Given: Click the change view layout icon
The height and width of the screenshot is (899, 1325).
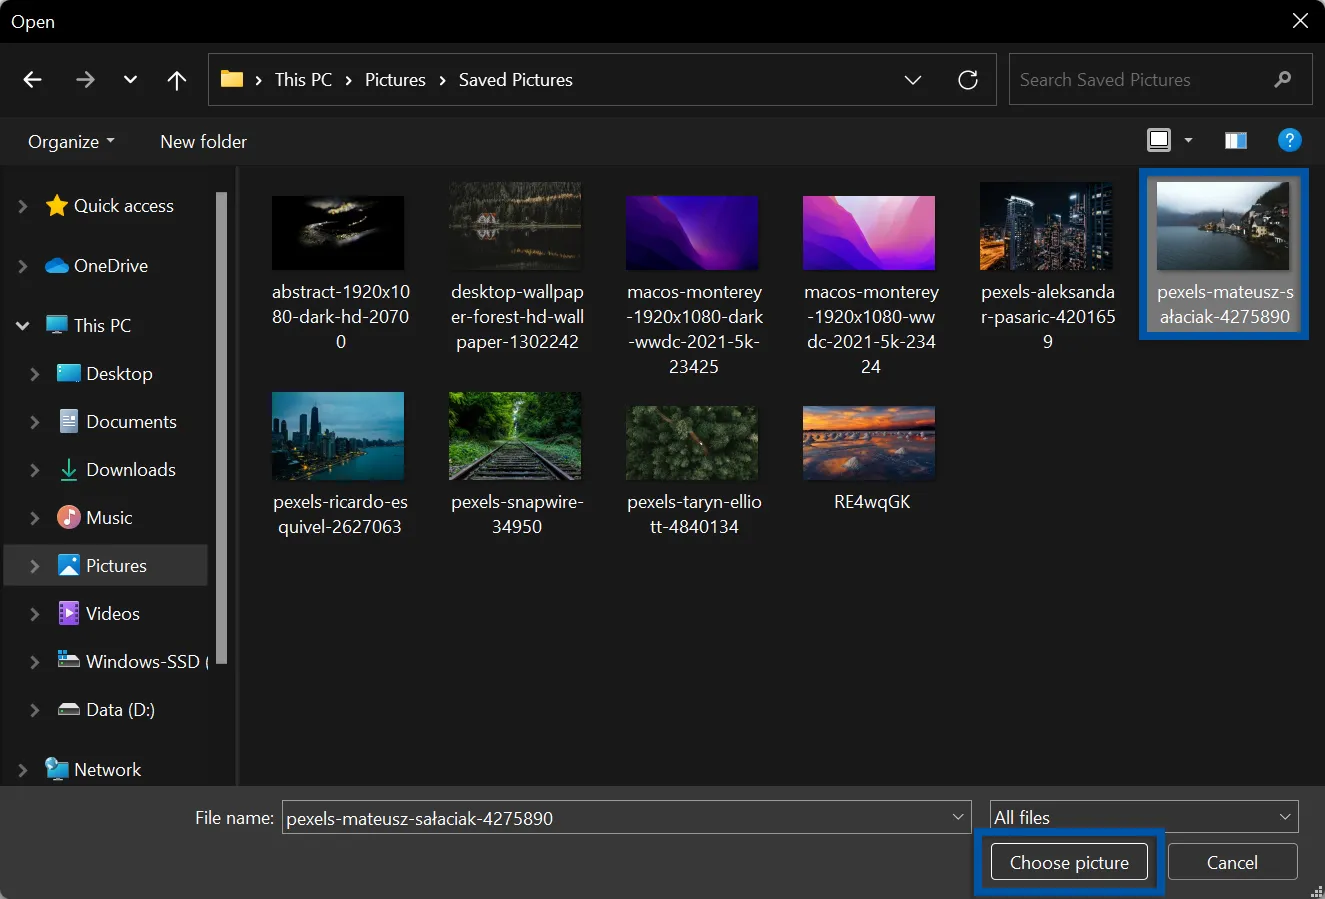Looking at the screenshot, I should 1159,141.
